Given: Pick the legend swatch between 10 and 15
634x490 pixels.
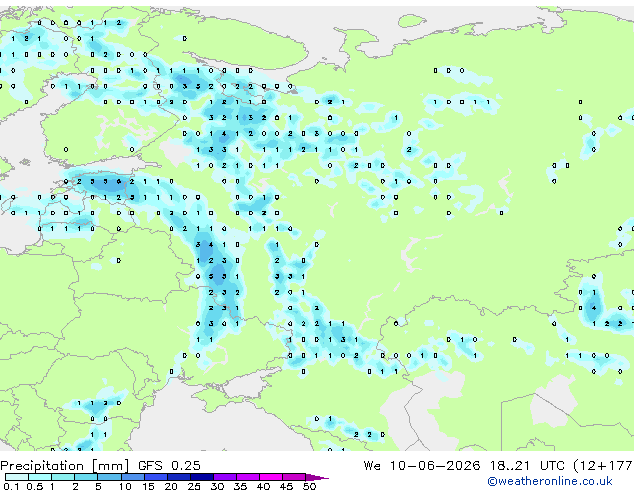Looking at the screenshot, I should tap(132, 477).
